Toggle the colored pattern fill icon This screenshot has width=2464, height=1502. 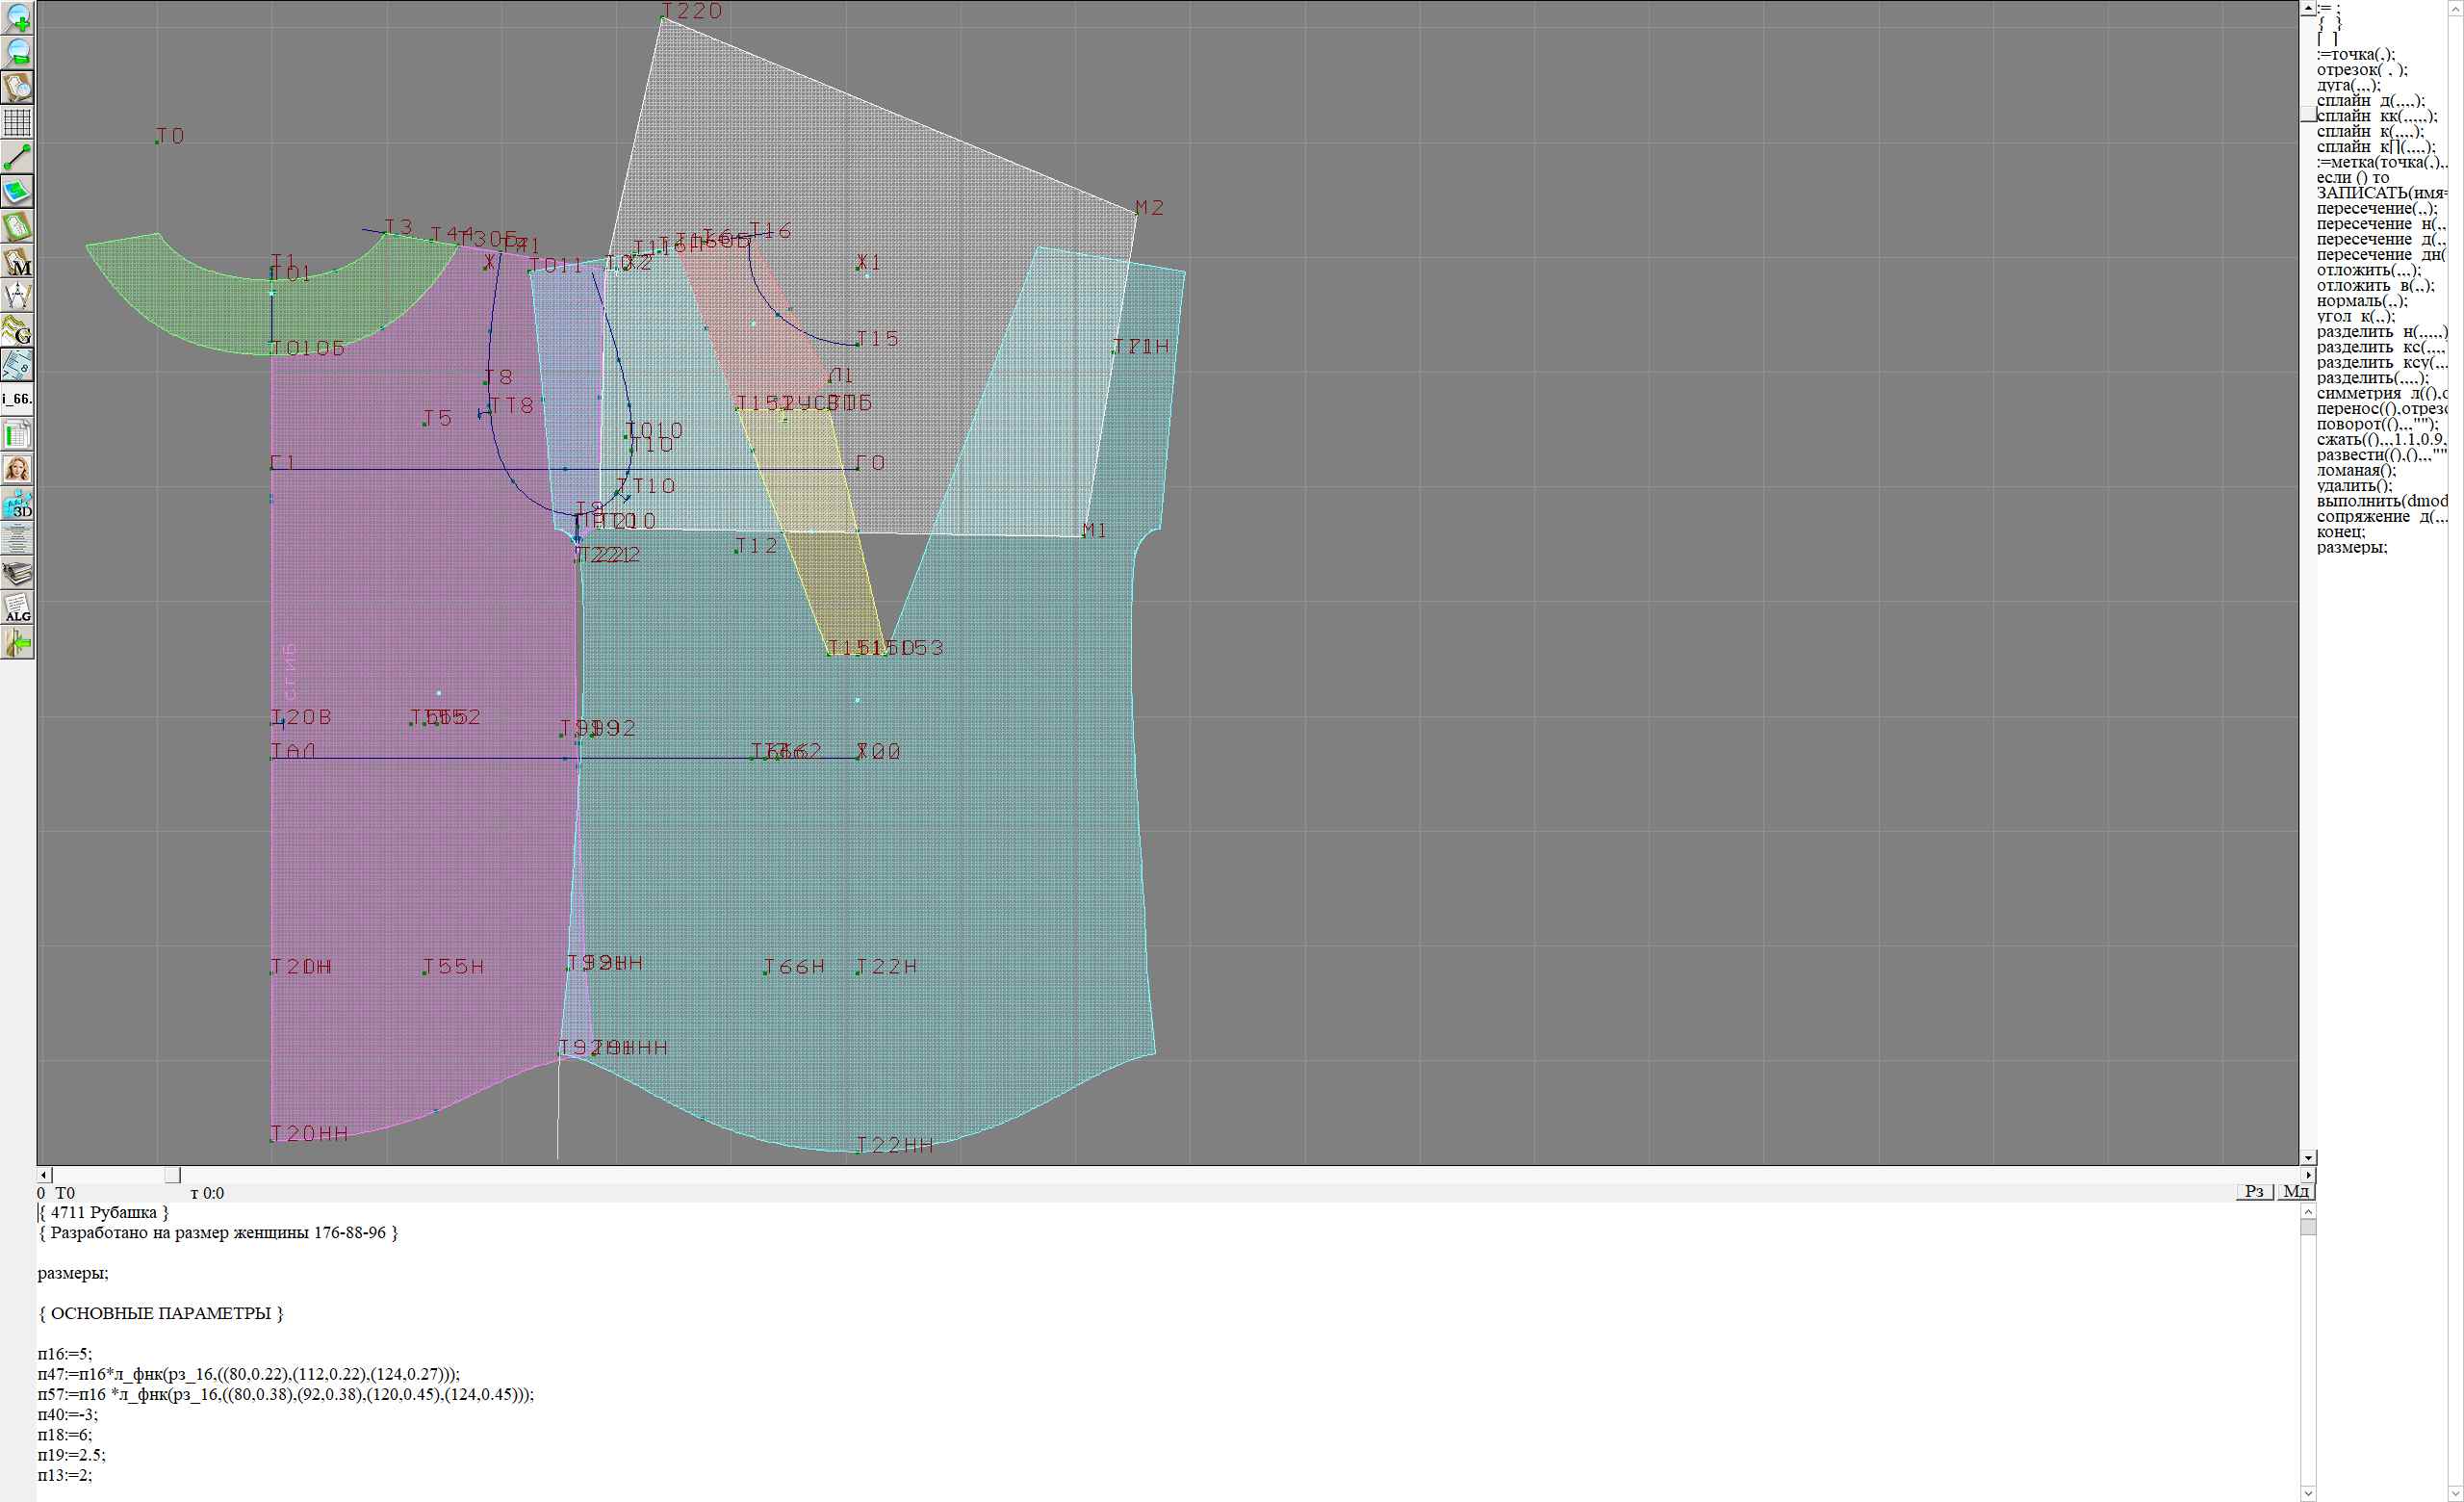[18, 191]
